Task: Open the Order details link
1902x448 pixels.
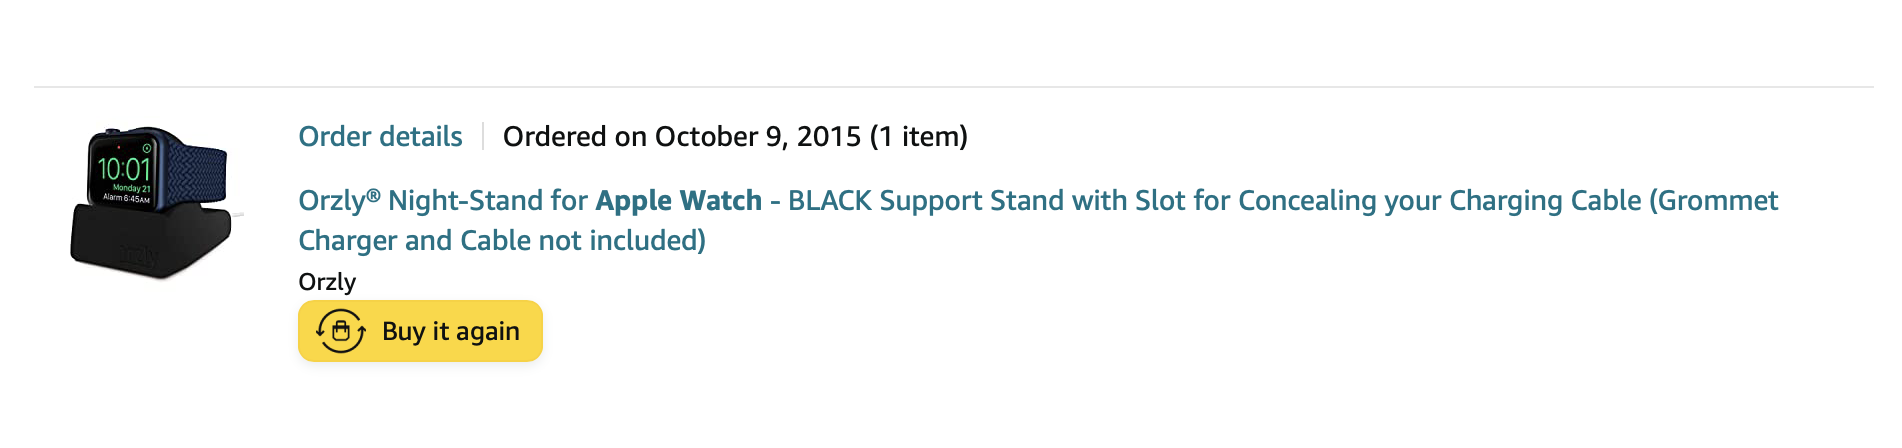Action: click(380, 137)
